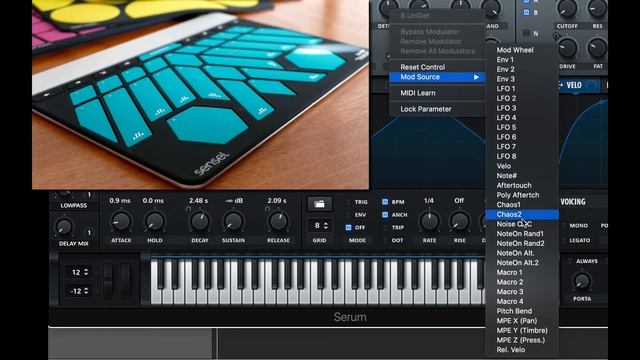The image size is (640, 360).
Task: Enable the TRIP checkbox
Action: tap(385, 227)
